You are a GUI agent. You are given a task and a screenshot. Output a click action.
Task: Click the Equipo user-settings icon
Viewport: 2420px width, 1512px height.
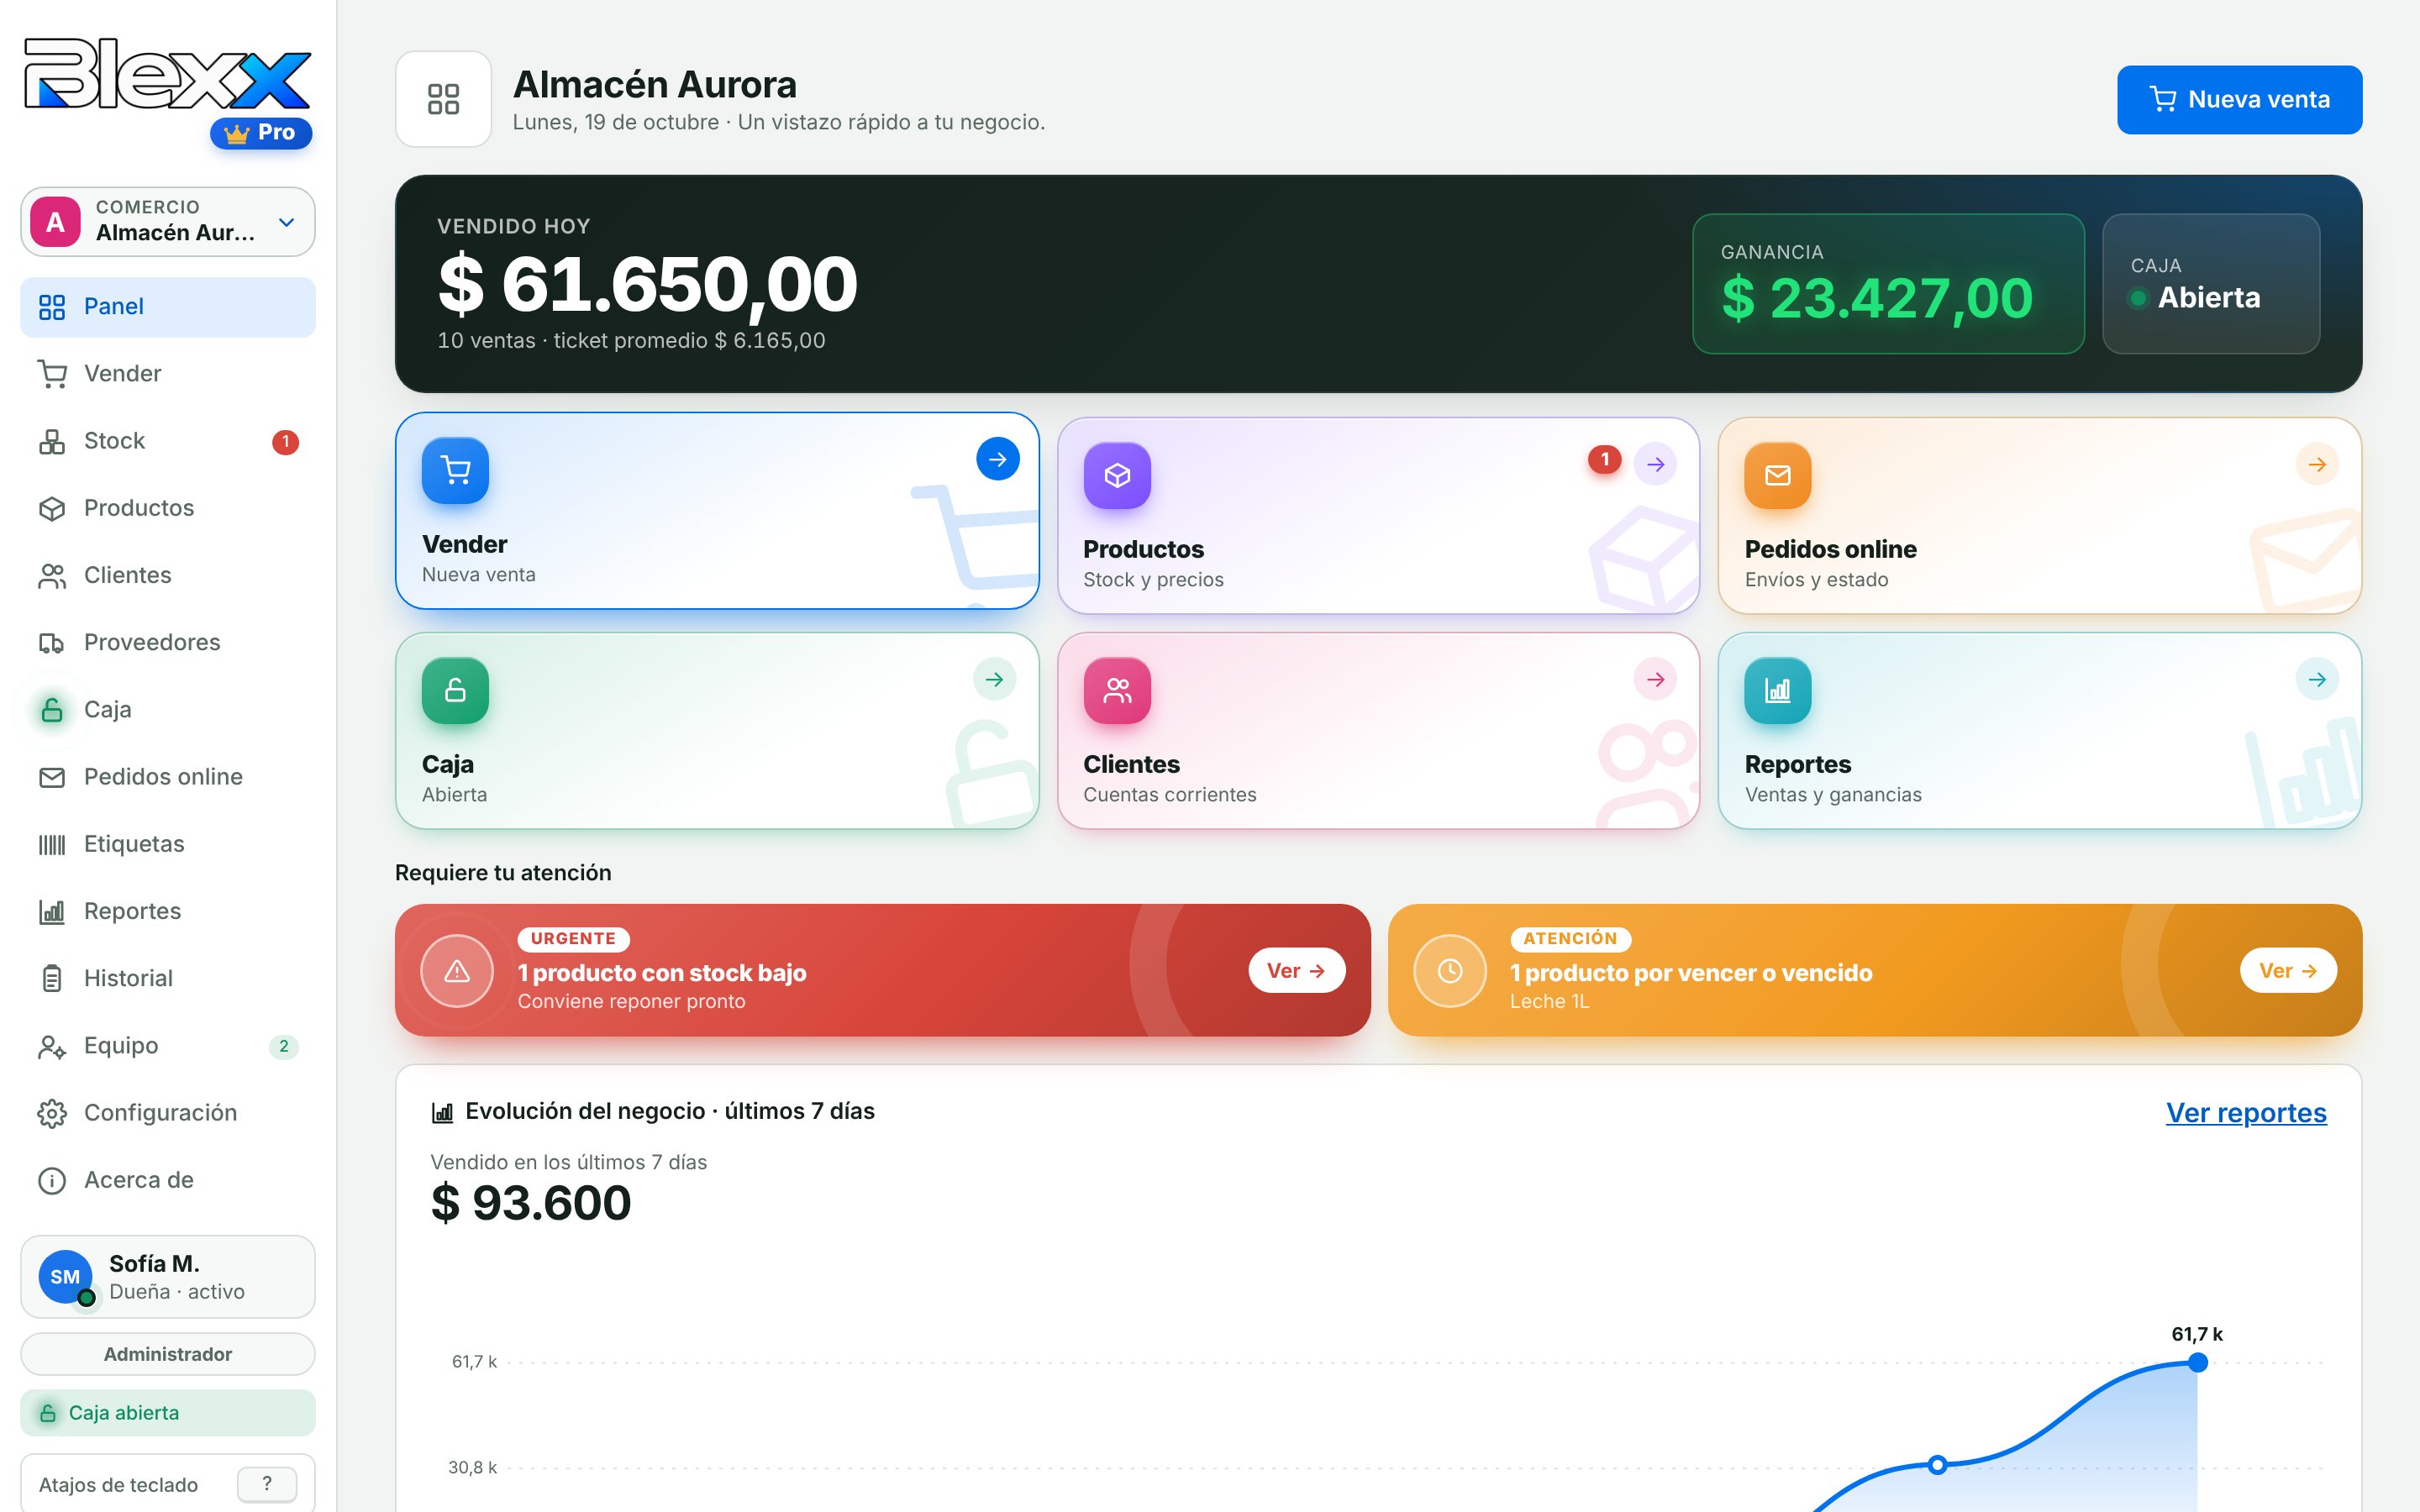[52, 1046]
